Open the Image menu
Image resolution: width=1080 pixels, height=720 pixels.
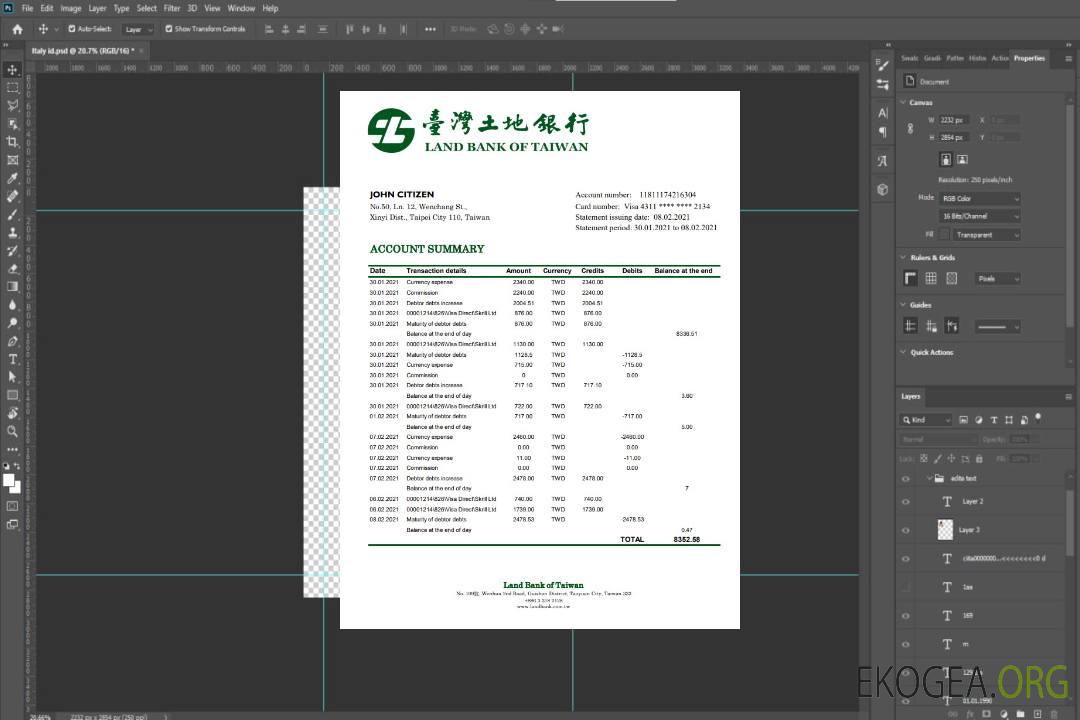tap(71, 8)
